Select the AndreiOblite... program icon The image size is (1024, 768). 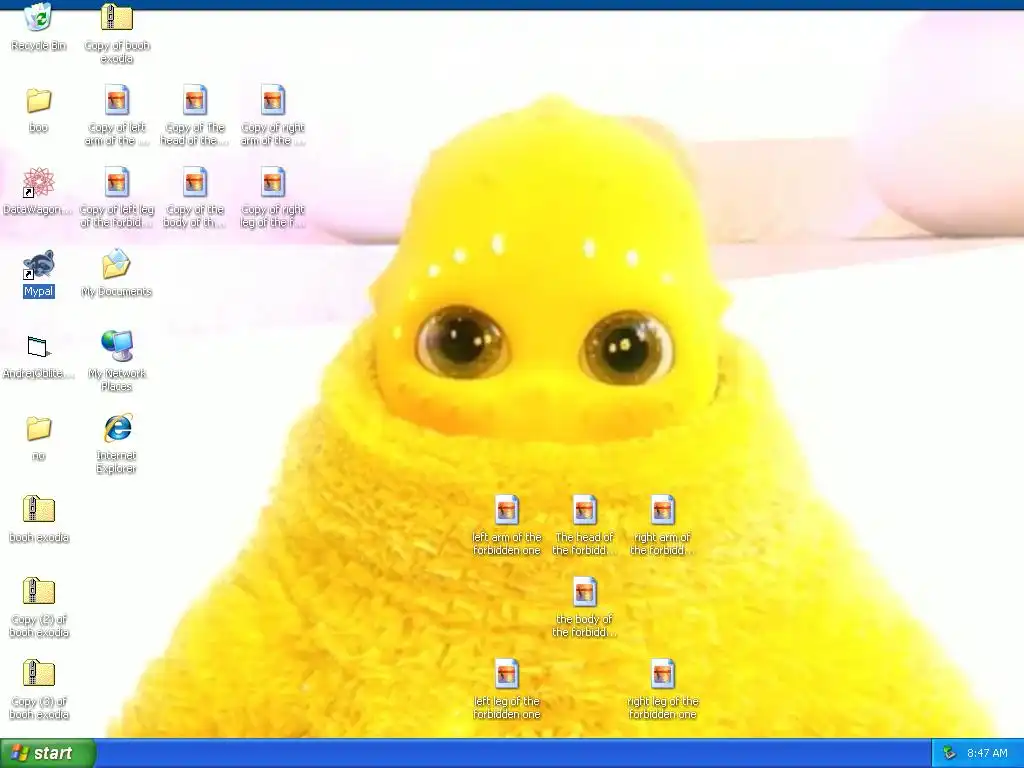click(39, 347)
